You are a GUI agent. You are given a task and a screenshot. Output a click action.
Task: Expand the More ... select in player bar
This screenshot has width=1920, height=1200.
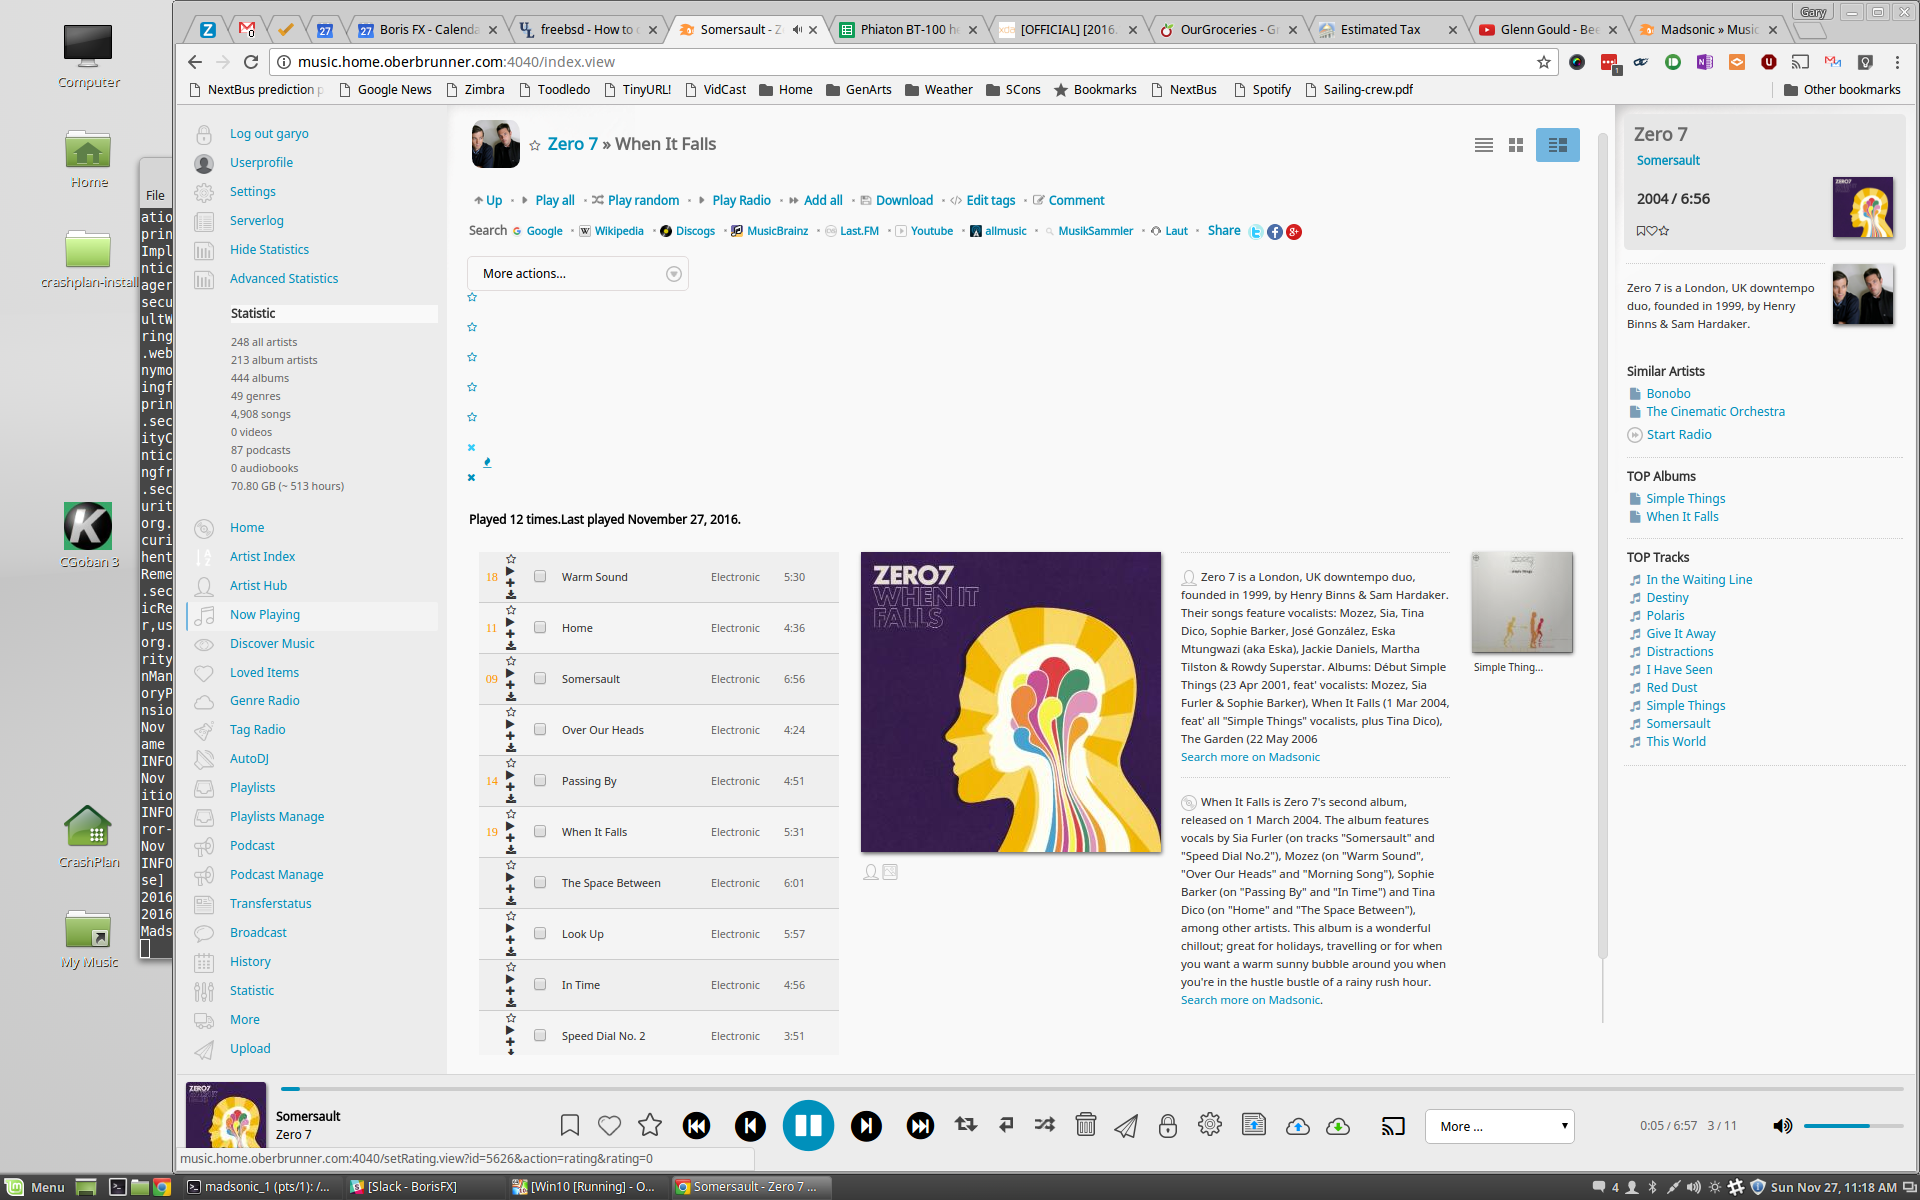coord(1500,1126)
